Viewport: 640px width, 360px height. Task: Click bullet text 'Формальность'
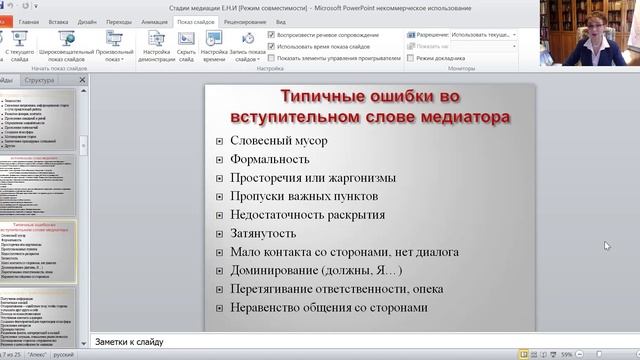(x=270, y=159)
